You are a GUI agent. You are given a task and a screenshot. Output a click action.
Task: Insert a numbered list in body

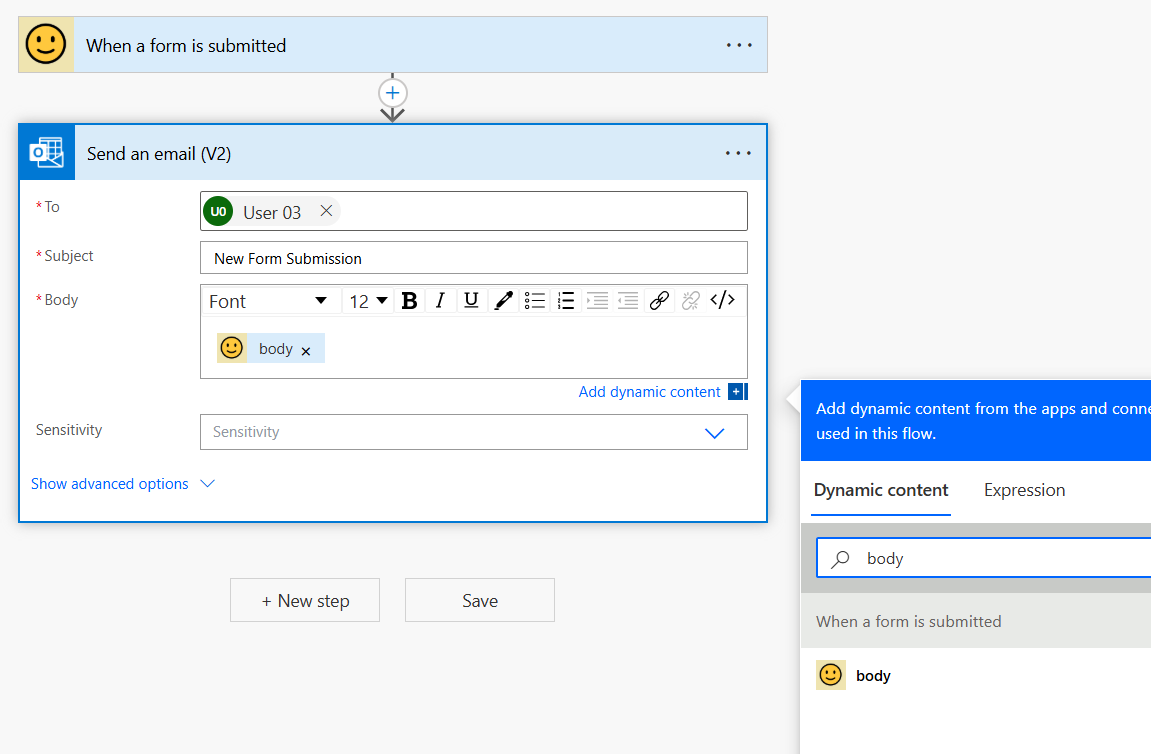pos(566,301)
